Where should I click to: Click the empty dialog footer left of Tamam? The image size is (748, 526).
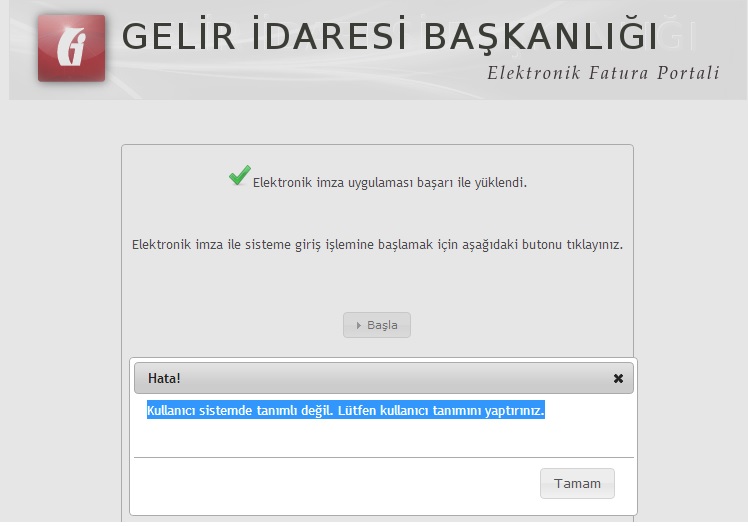[330, 484]
